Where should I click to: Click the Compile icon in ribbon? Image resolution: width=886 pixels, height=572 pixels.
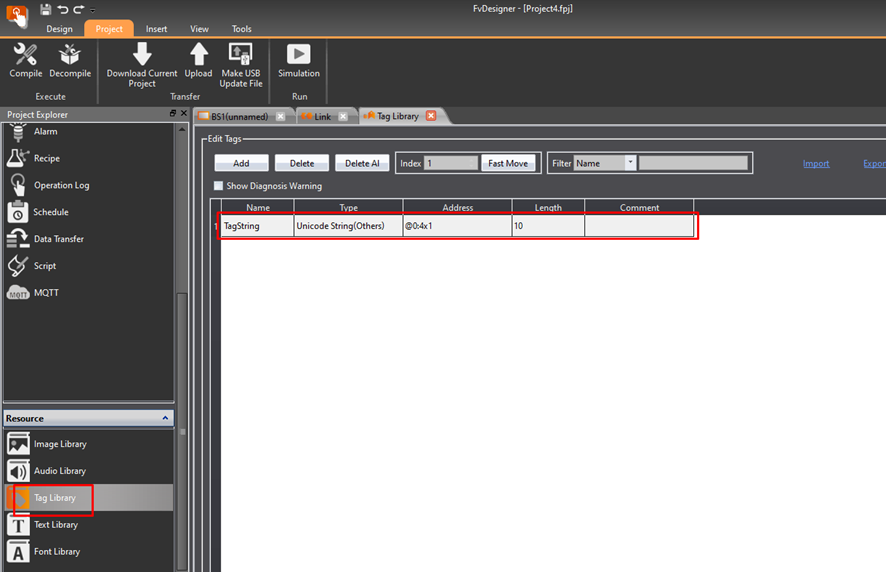click(26, 54)
